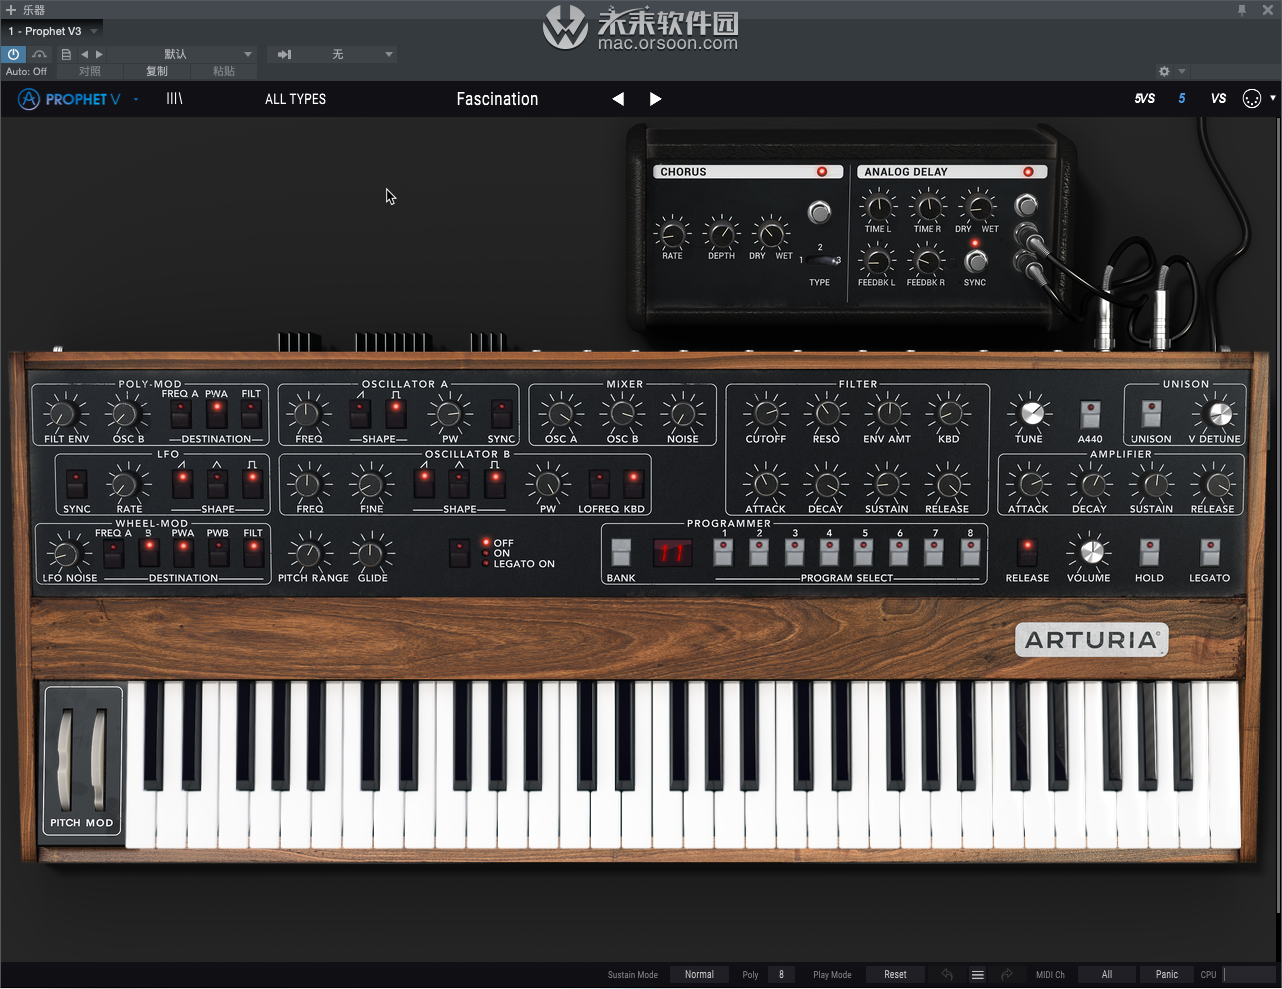Image resolution: width=1282 pixels, height=989 pixels.
Task: Toggle the A440 tuning switch
Action: (1091, 414)
